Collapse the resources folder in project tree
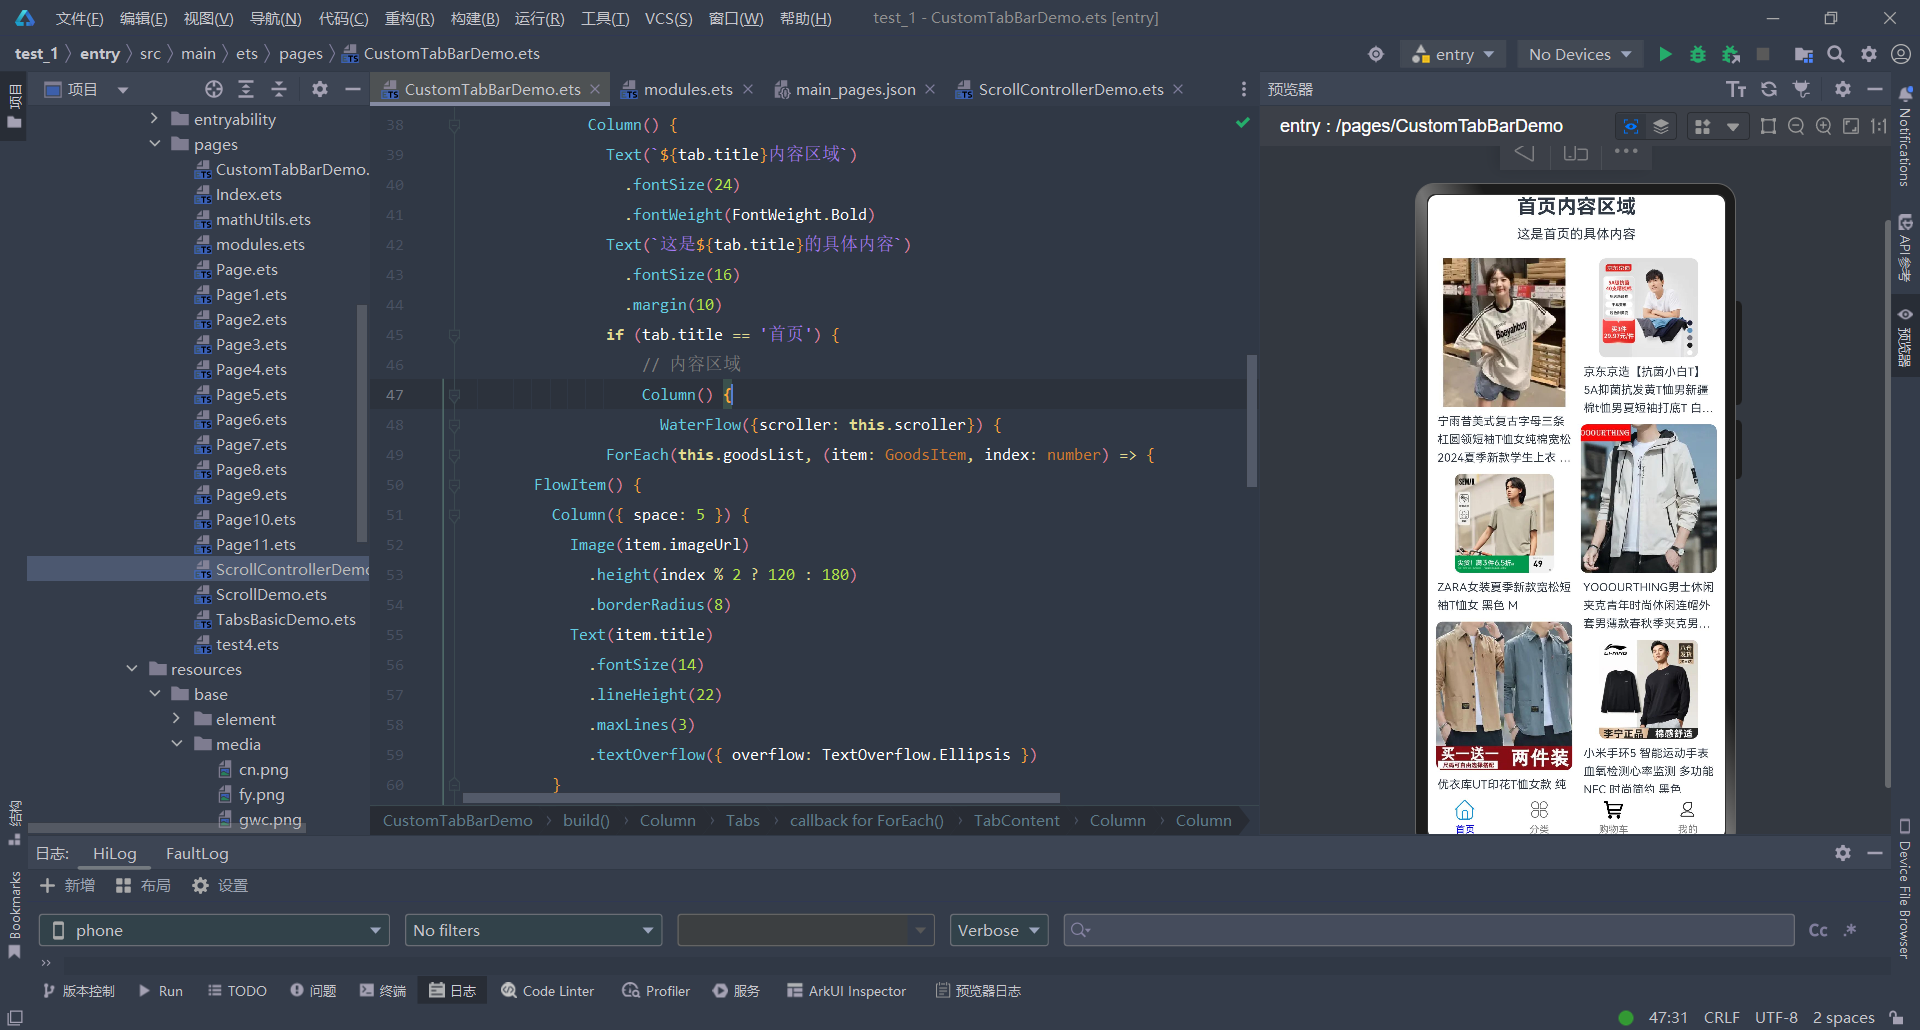1920x1030 pixels. click(x=132, y=669)
